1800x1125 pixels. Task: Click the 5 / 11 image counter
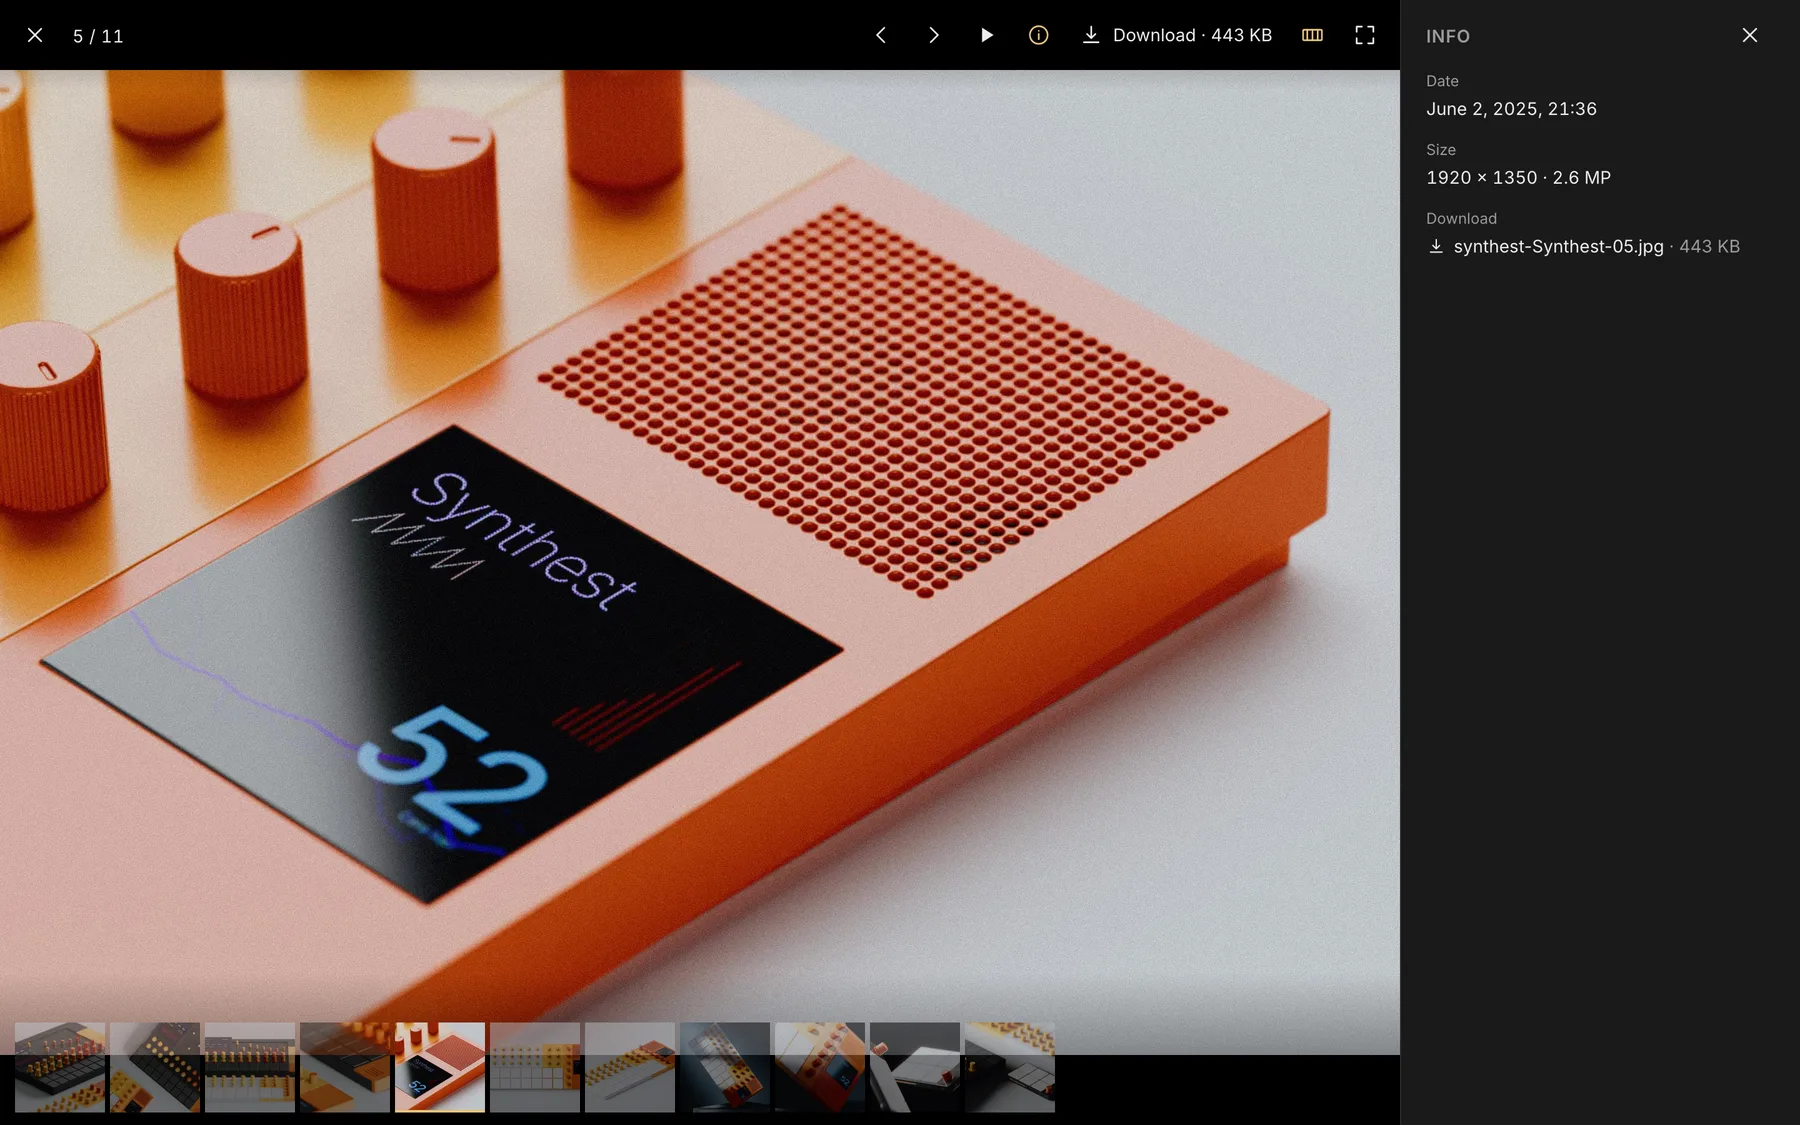(98, 36)
